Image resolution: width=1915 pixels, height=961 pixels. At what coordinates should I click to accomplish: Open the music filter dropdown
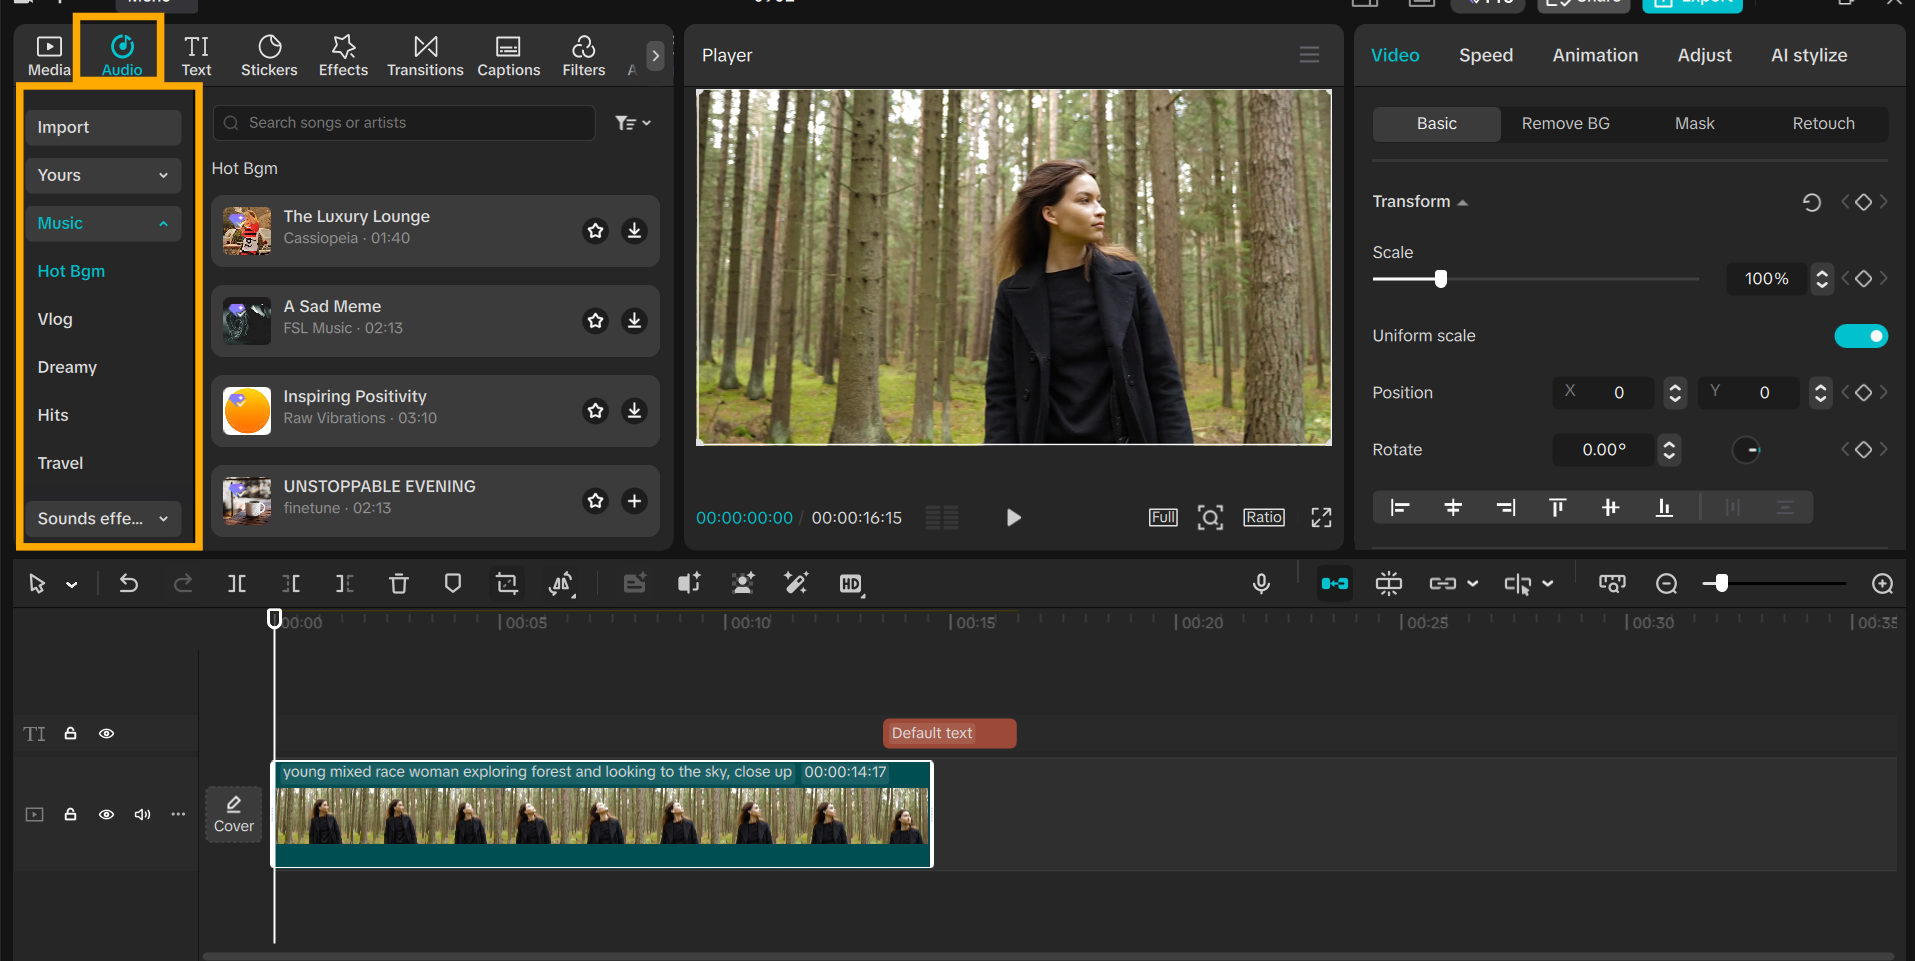pyautogui.click(x=632, y=123)
